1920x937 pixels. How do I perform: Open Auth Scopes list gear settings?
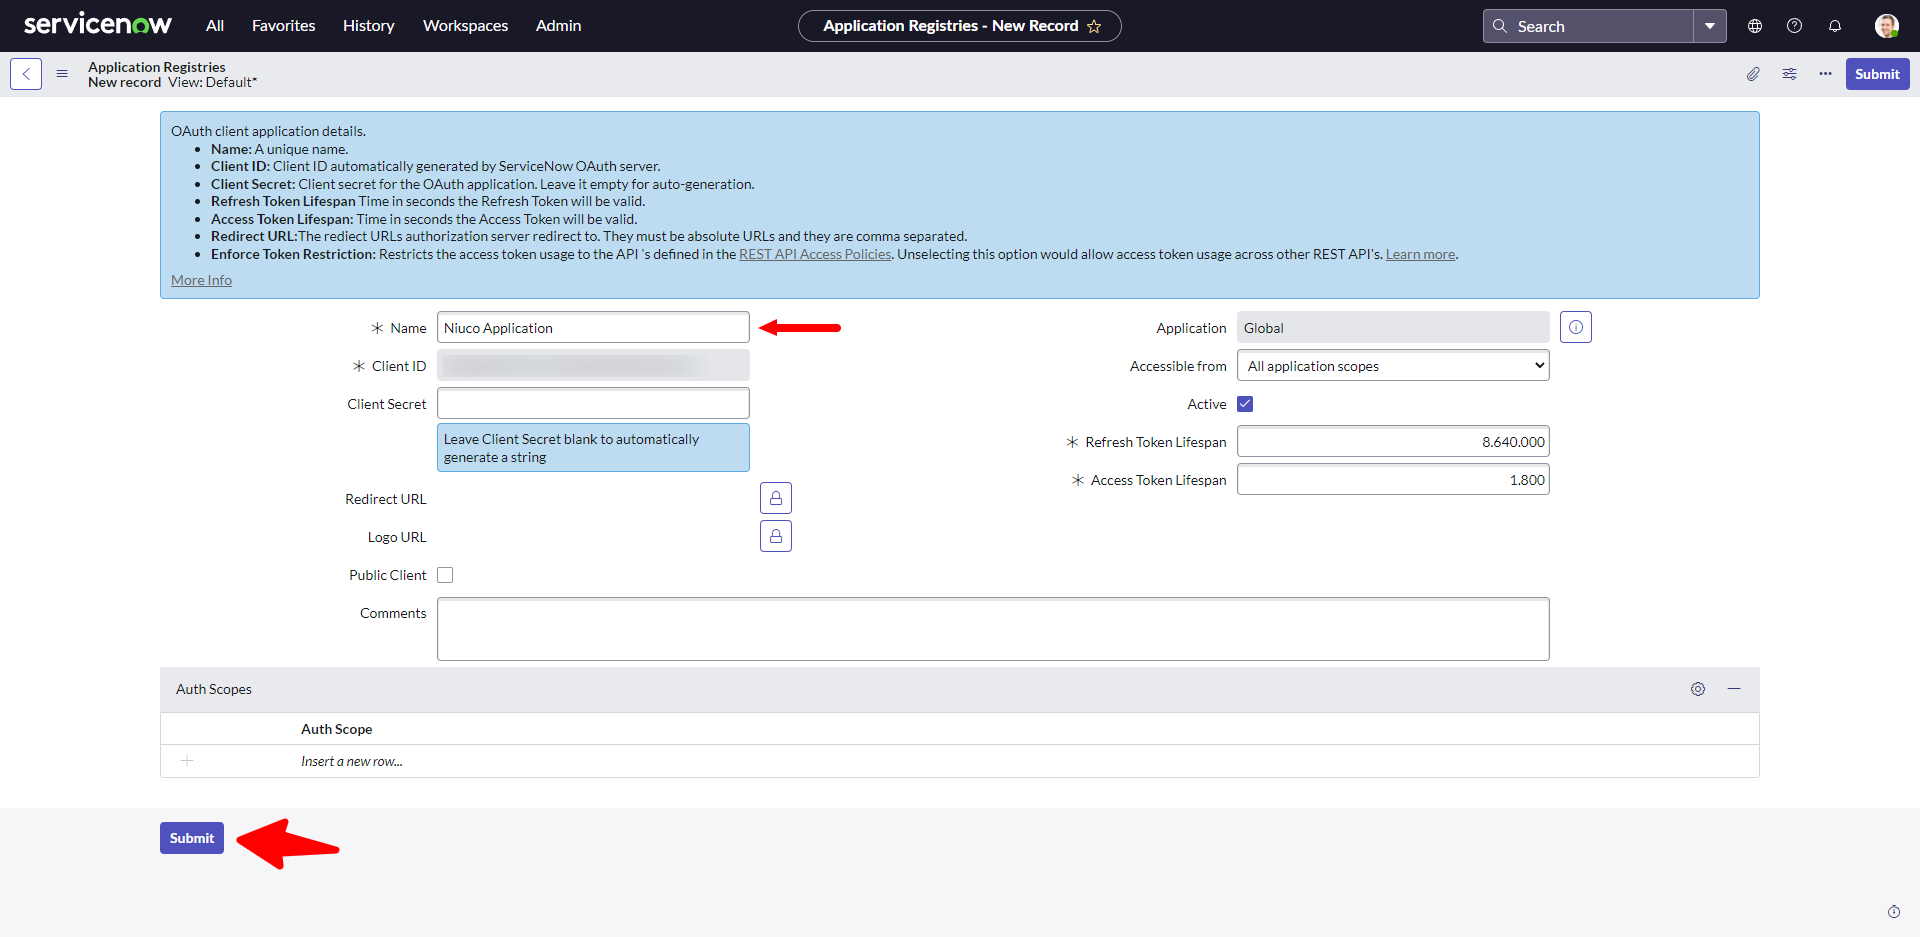(x=1698, y=689)
